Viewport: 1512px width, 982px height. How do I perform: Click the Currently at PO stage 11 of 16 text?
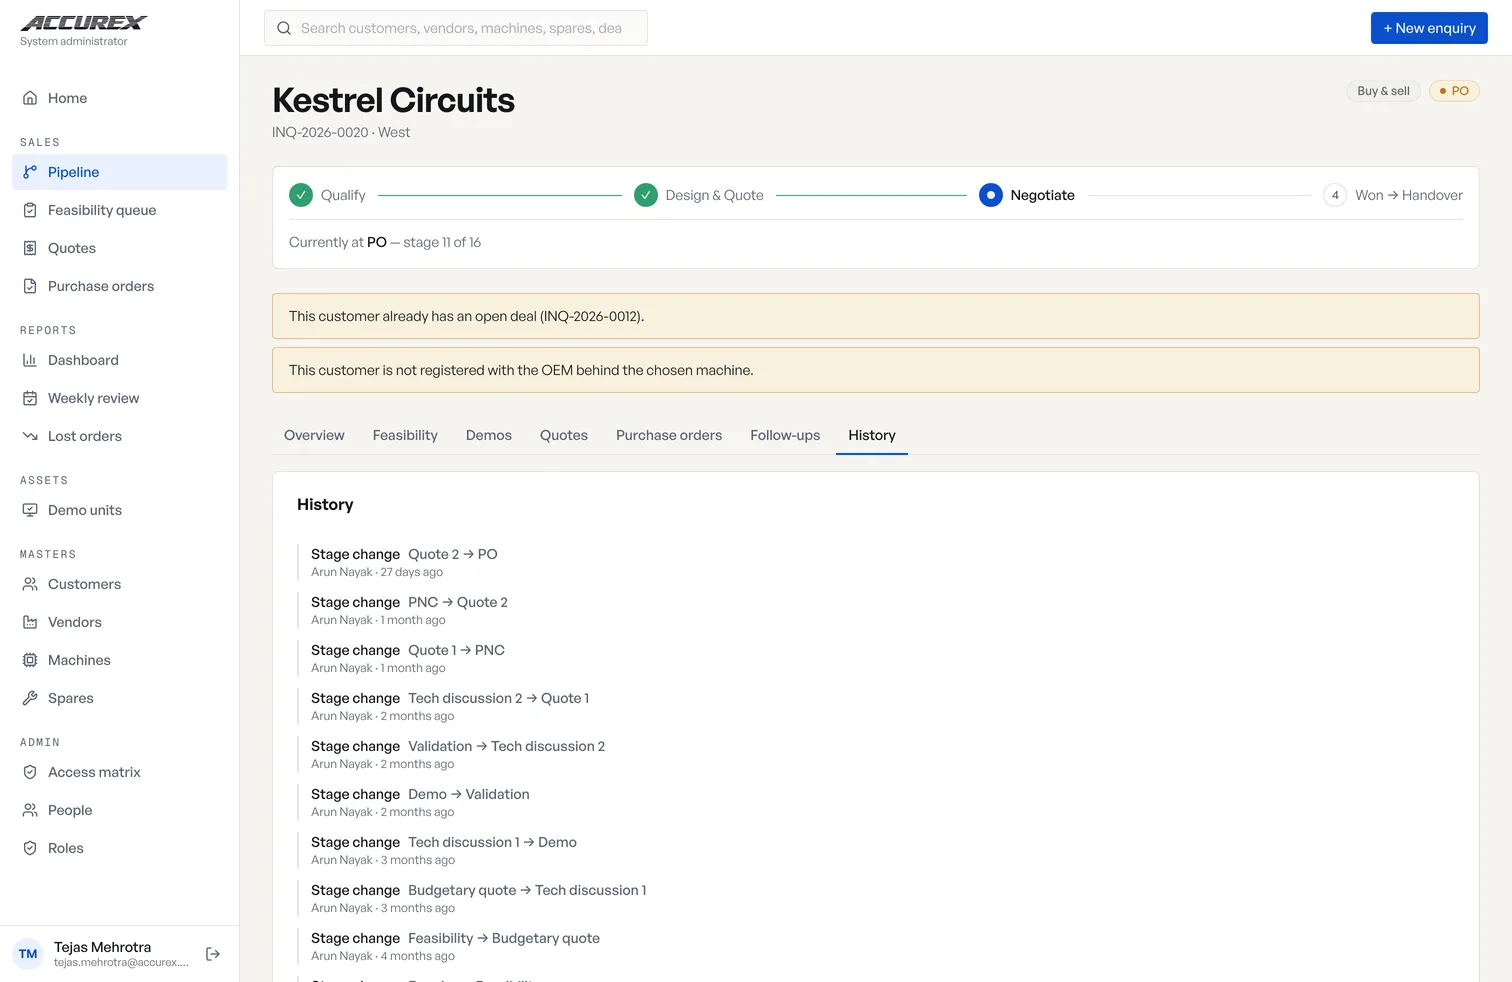(x=385, y=242)
